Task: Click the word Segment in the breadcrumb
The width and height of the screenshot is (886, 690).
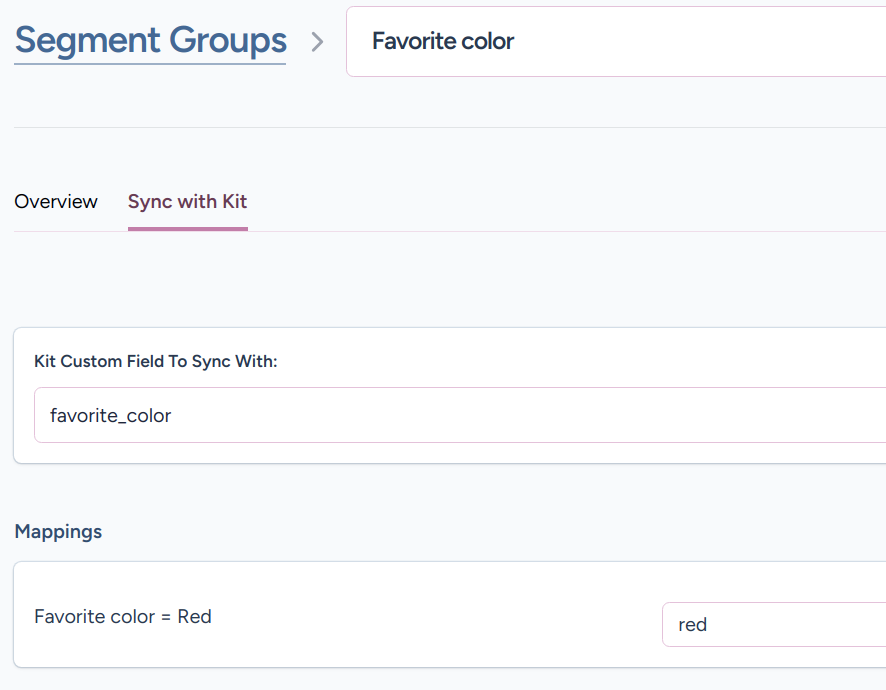Action: pyautogui.click(x=87, y=41)
